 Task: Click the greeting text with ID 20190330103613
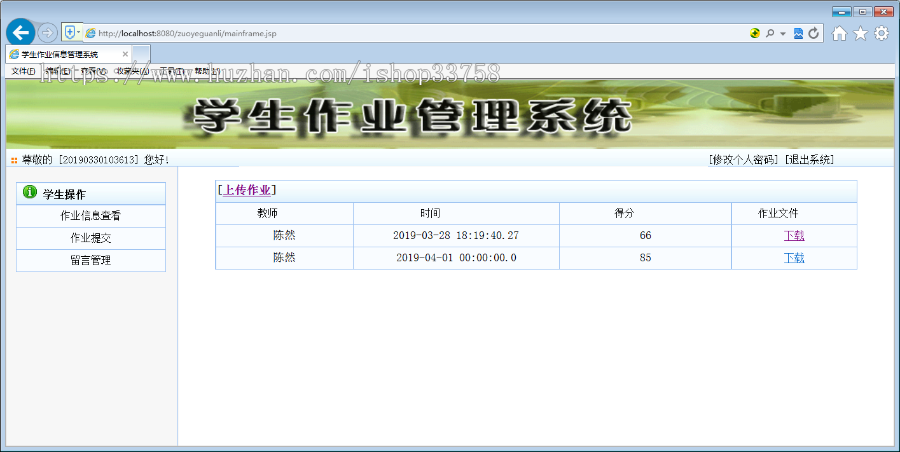95,160
